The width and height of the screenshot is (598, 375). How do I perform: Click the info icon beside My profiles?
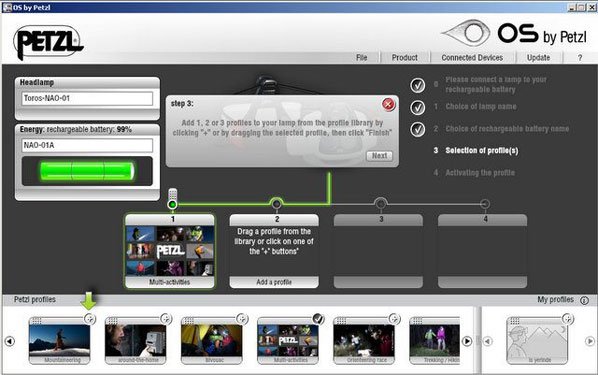click(x=584, y=300)
